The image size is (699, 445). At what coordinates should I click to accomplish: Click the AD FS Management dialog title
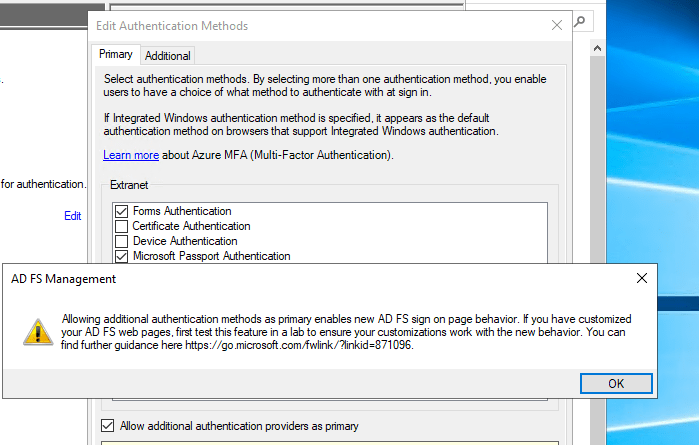[63, 279]
